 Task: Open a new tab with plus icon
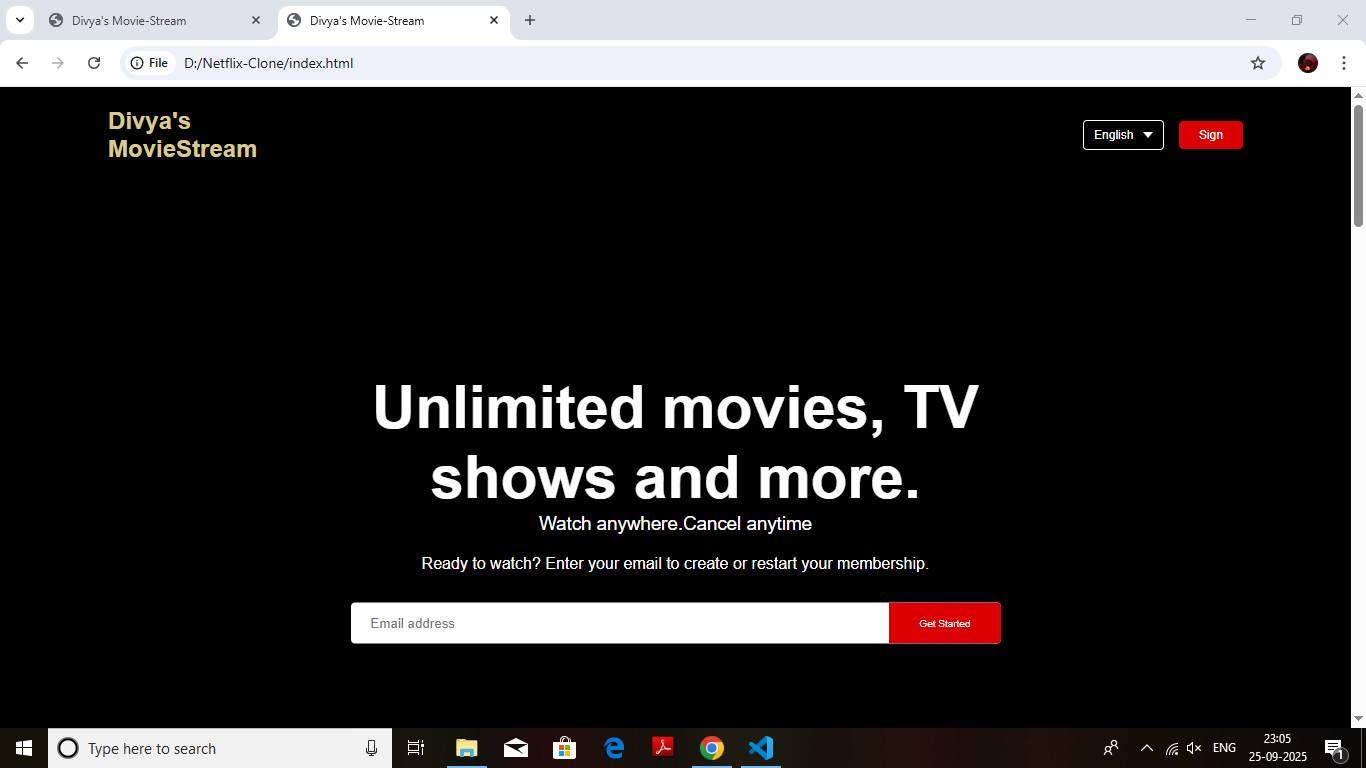[530, 20]
